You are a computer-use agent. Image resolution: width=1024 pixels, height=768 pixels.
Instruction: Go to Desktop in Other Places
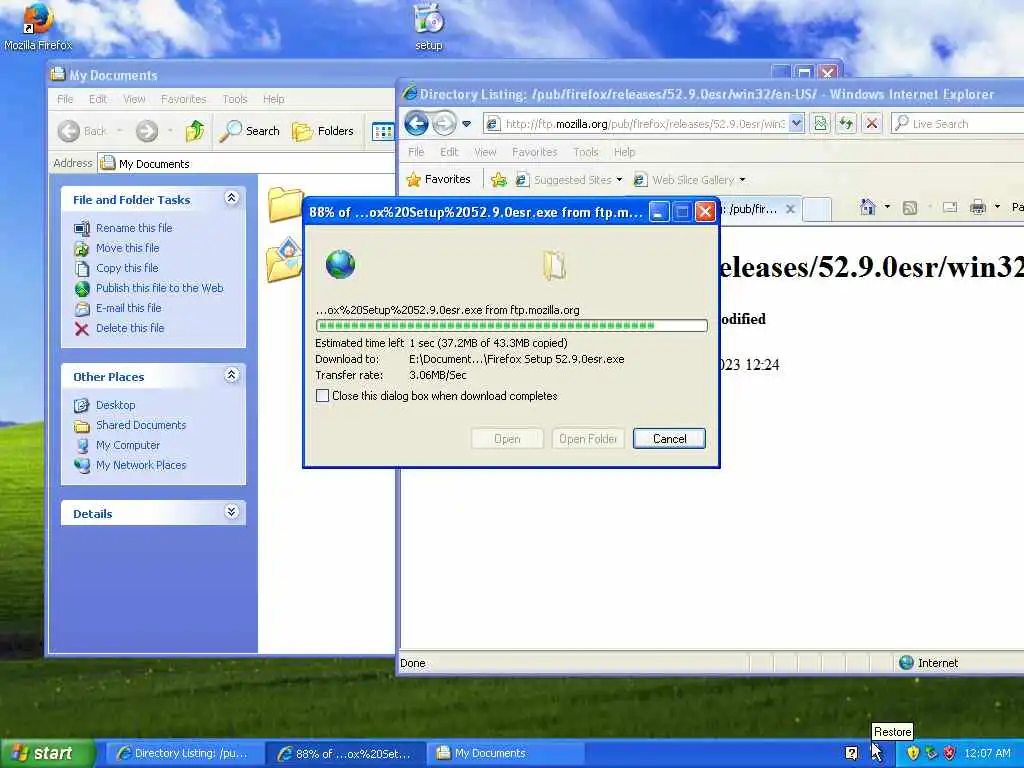pos(116,405)
